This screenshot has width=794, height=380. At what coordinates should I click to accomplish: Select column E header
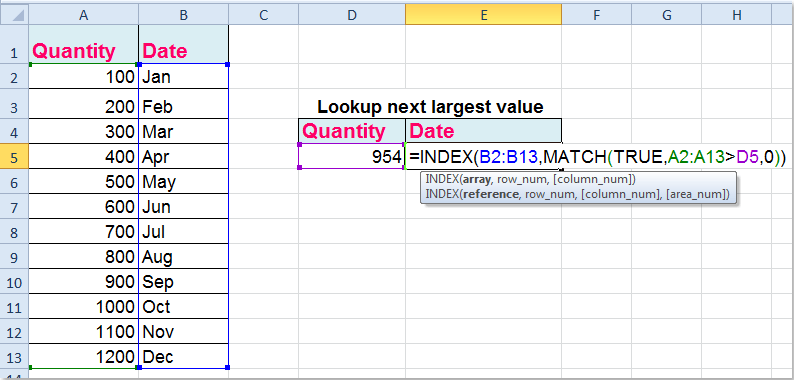pos(484,15)
